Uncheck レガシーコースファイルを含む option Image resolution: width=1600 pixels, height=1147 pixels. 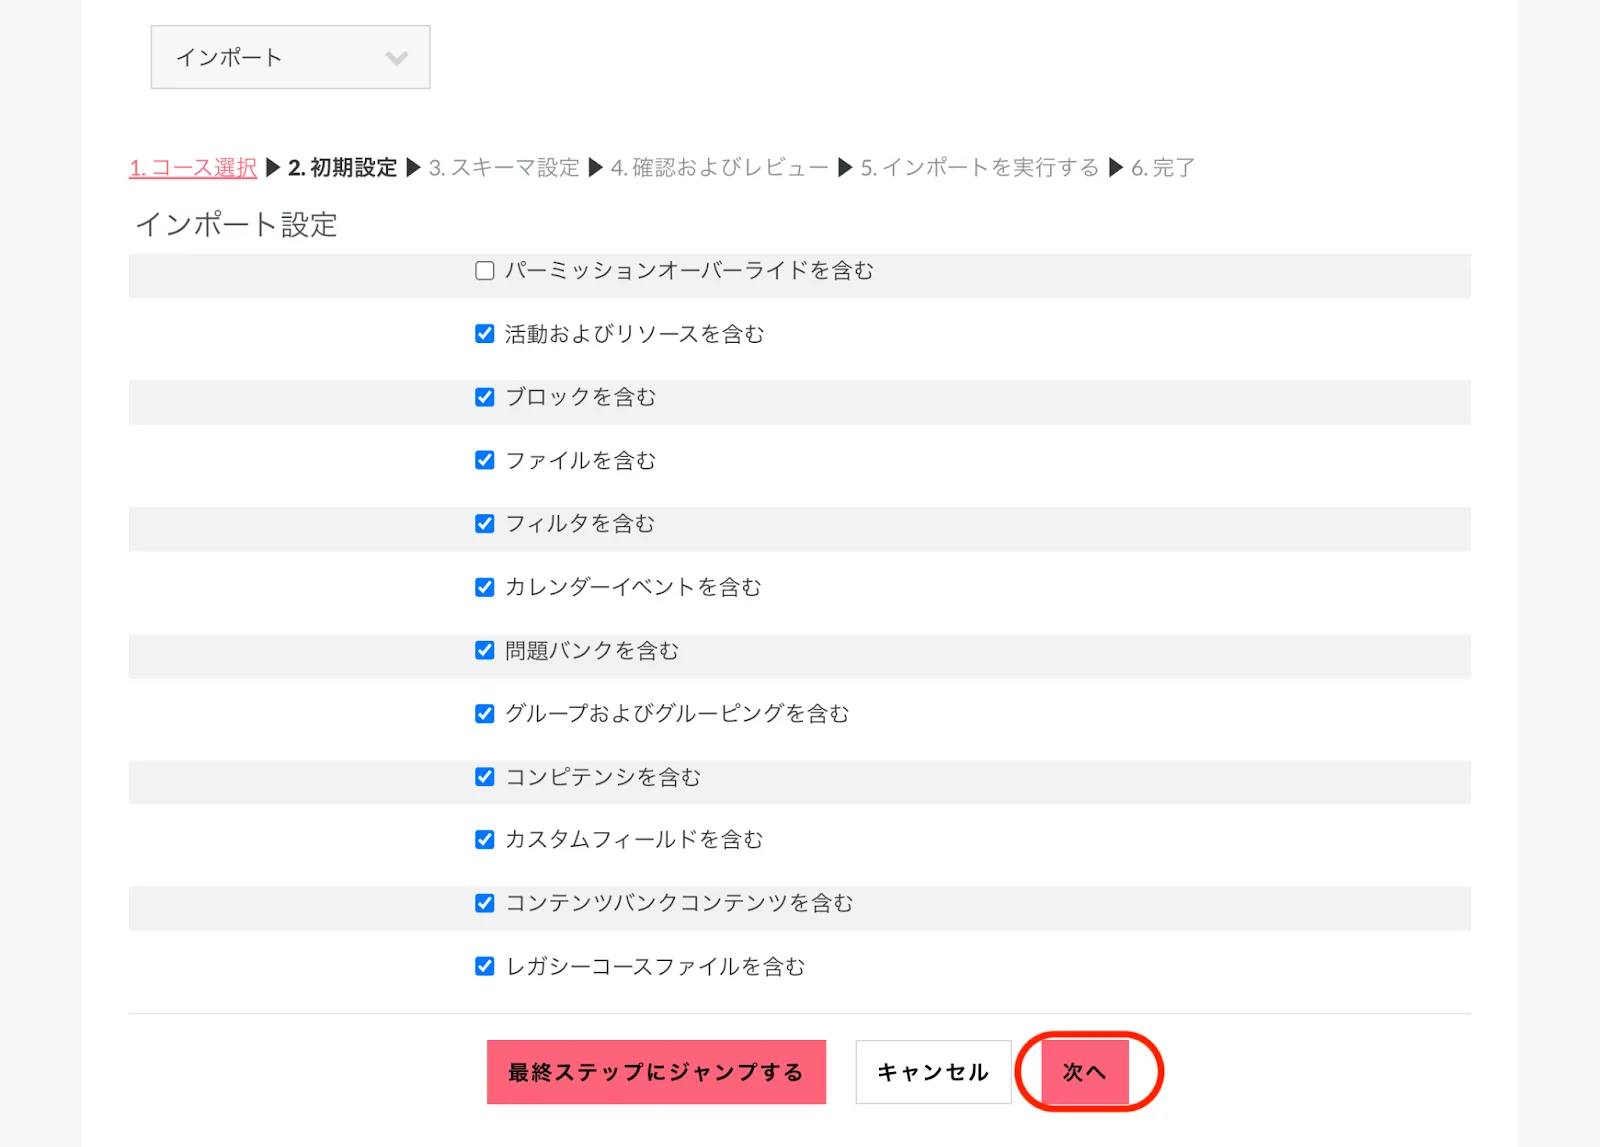pyautogui.click(x=485, y=967)
